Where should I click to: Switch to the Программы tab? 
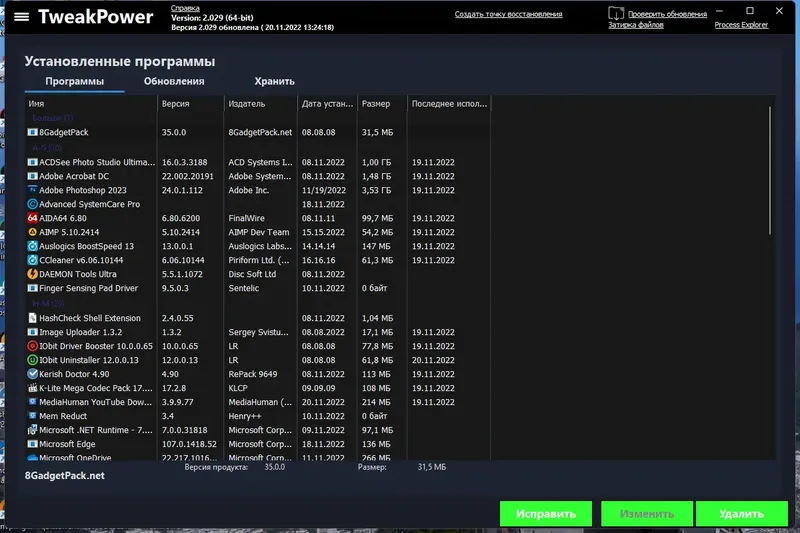(74, 82)
